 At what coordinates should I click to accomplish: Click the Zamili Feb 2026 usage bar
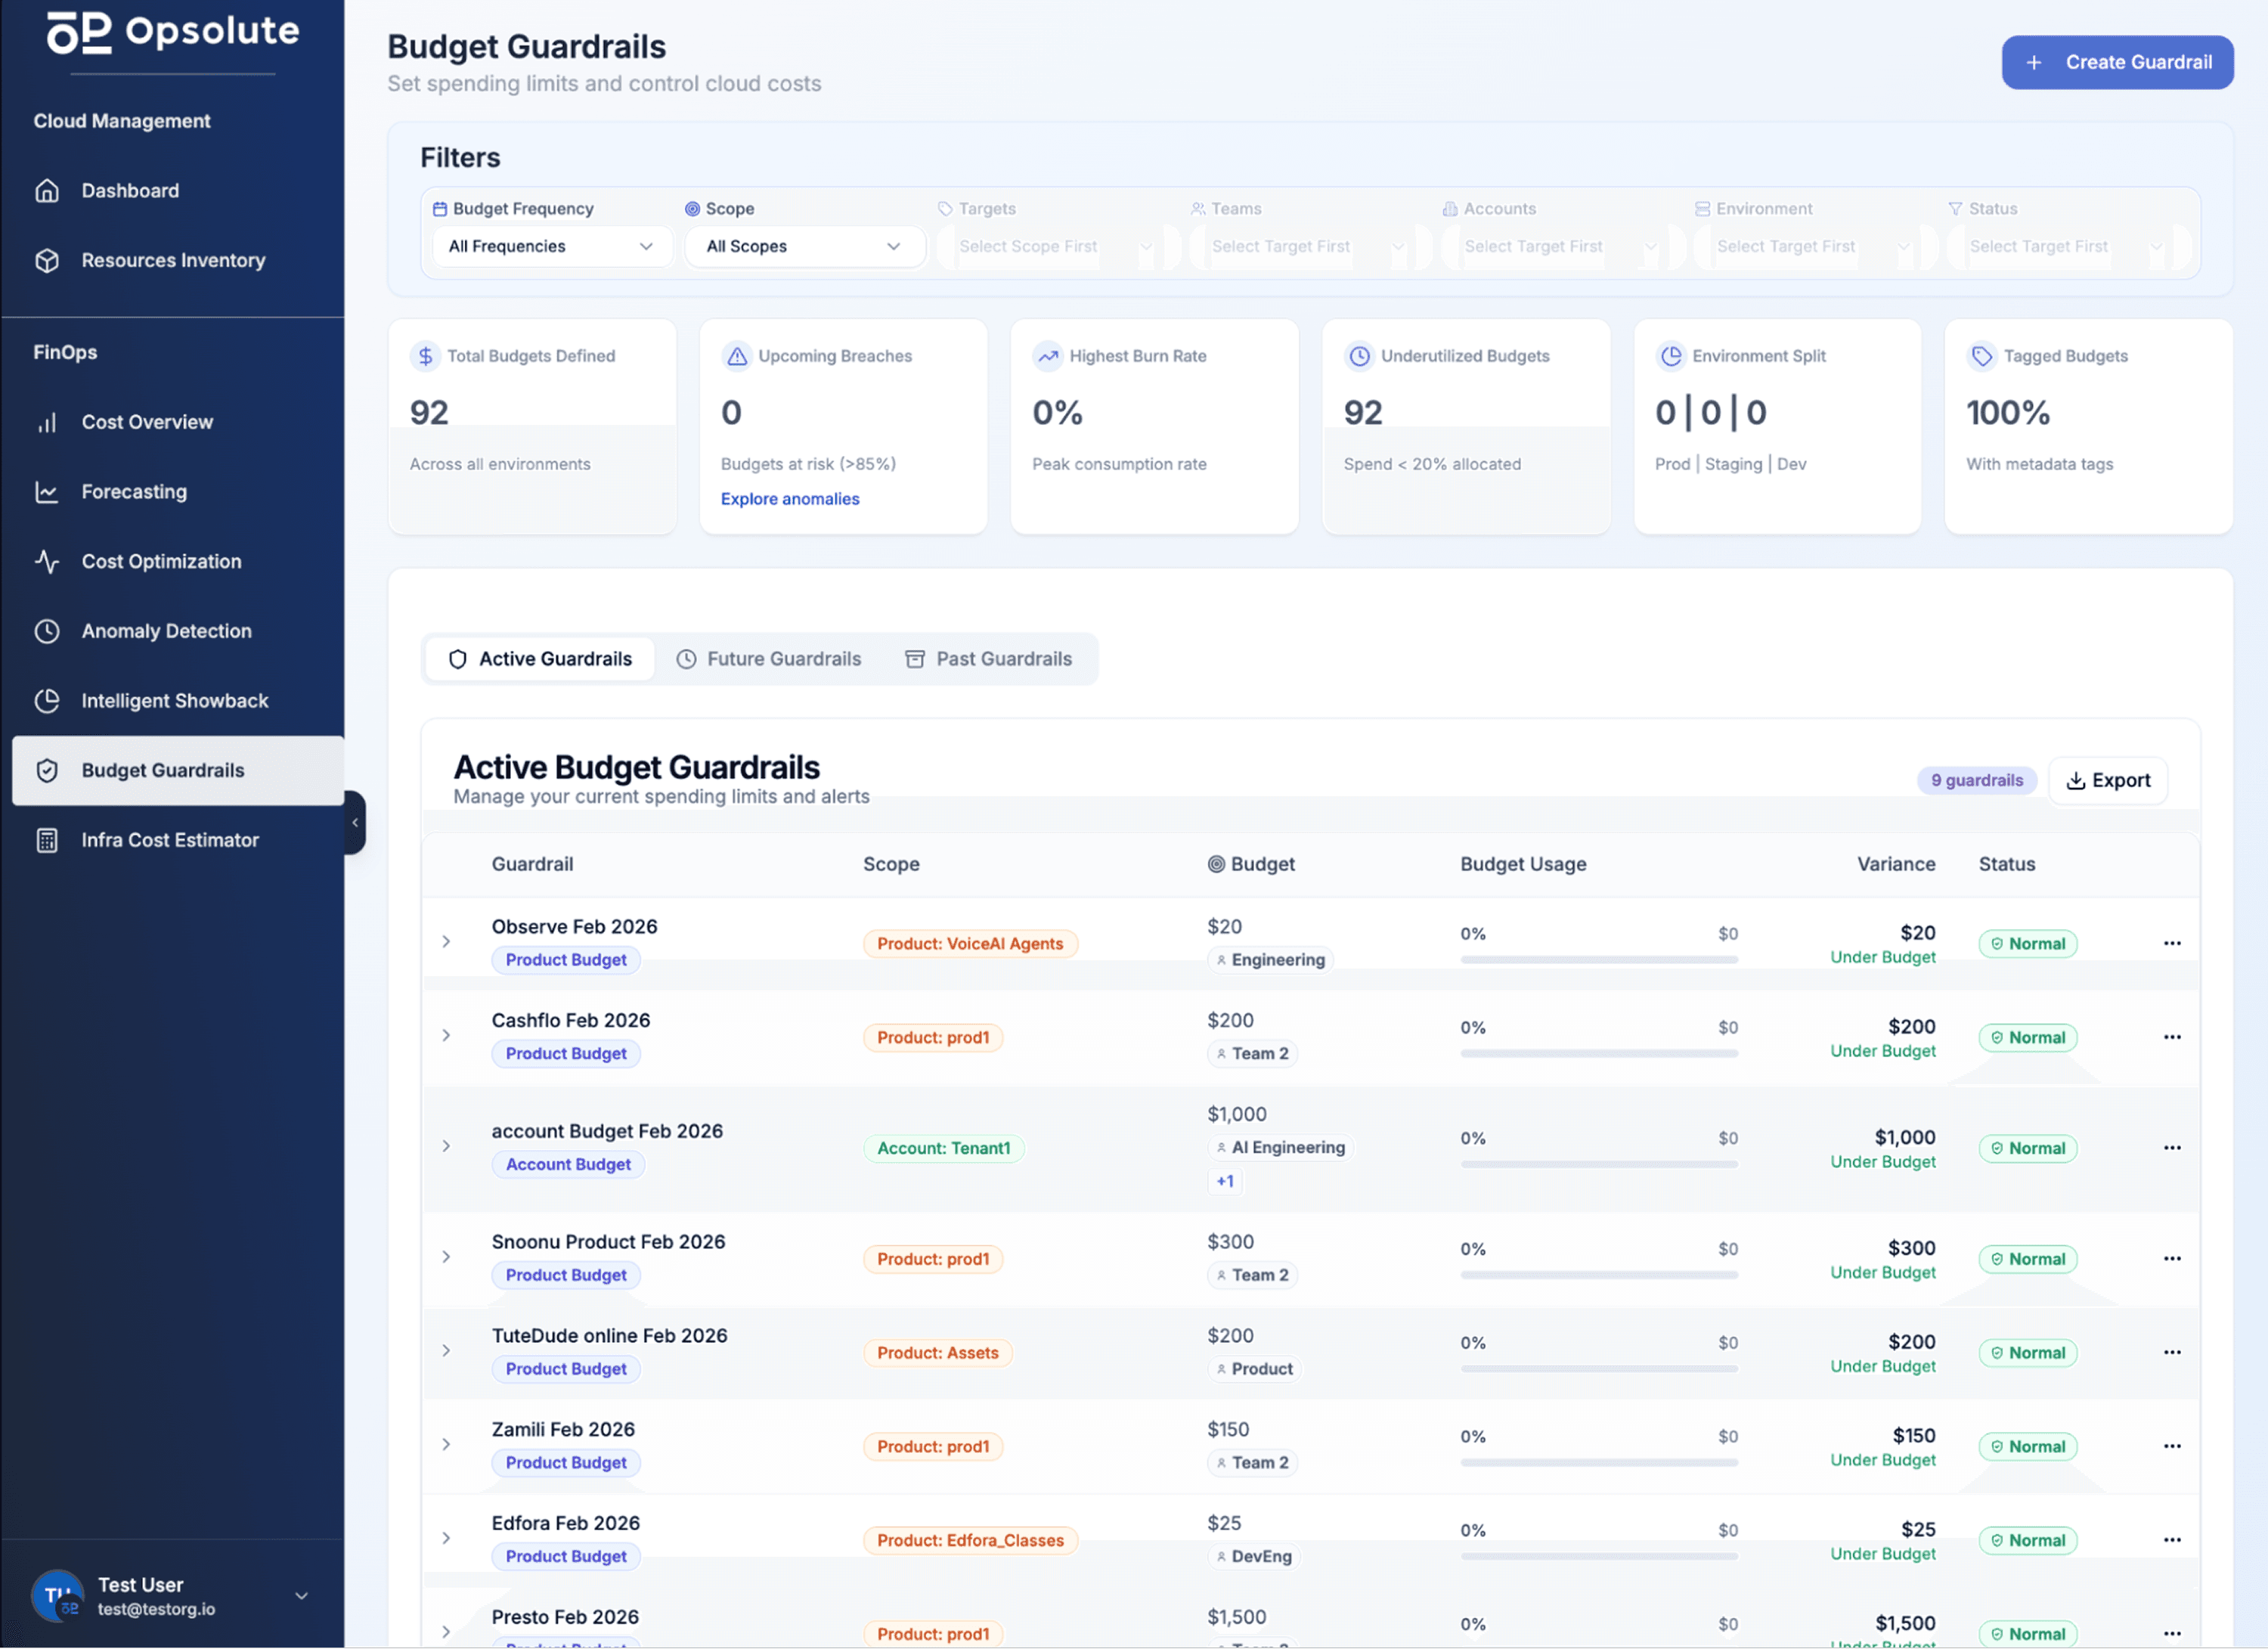pyautogui.click(x=1598, y=1462)
